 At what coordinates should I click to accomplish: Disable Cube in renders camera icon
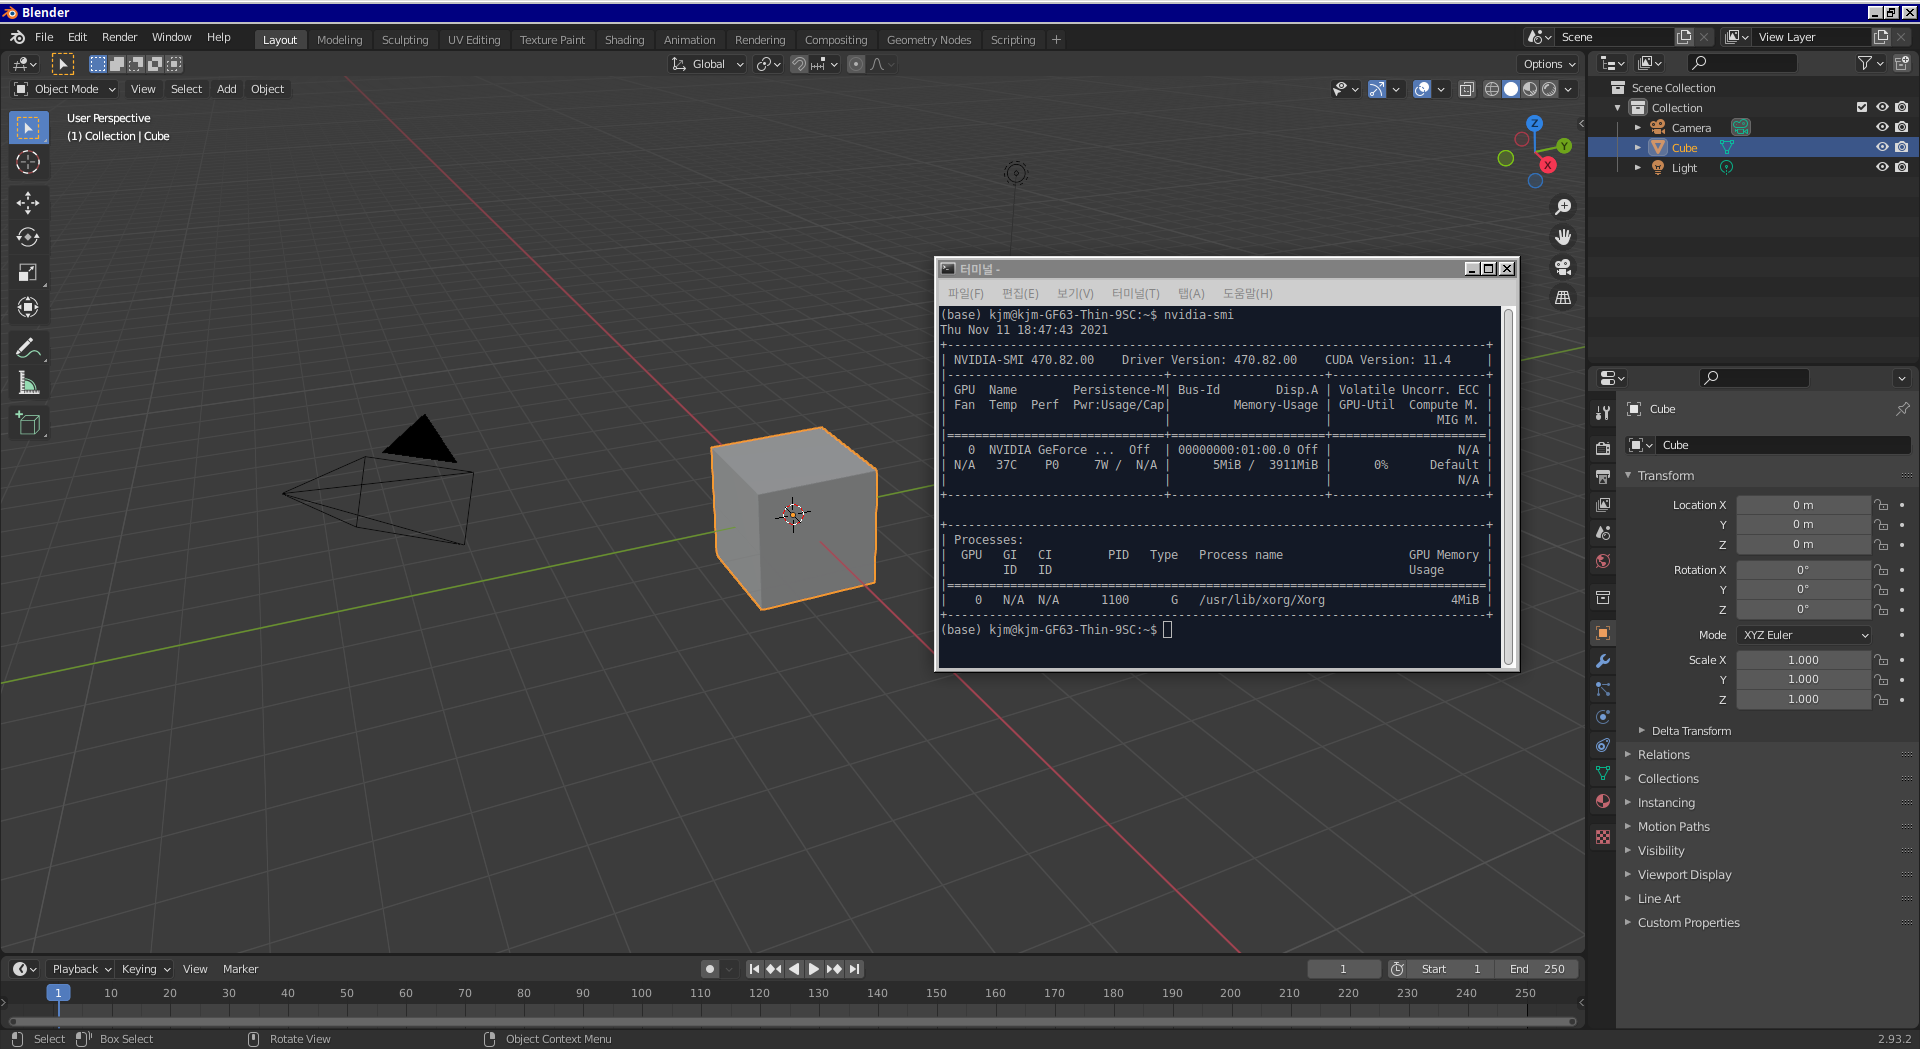click(x=1902, y=147)
